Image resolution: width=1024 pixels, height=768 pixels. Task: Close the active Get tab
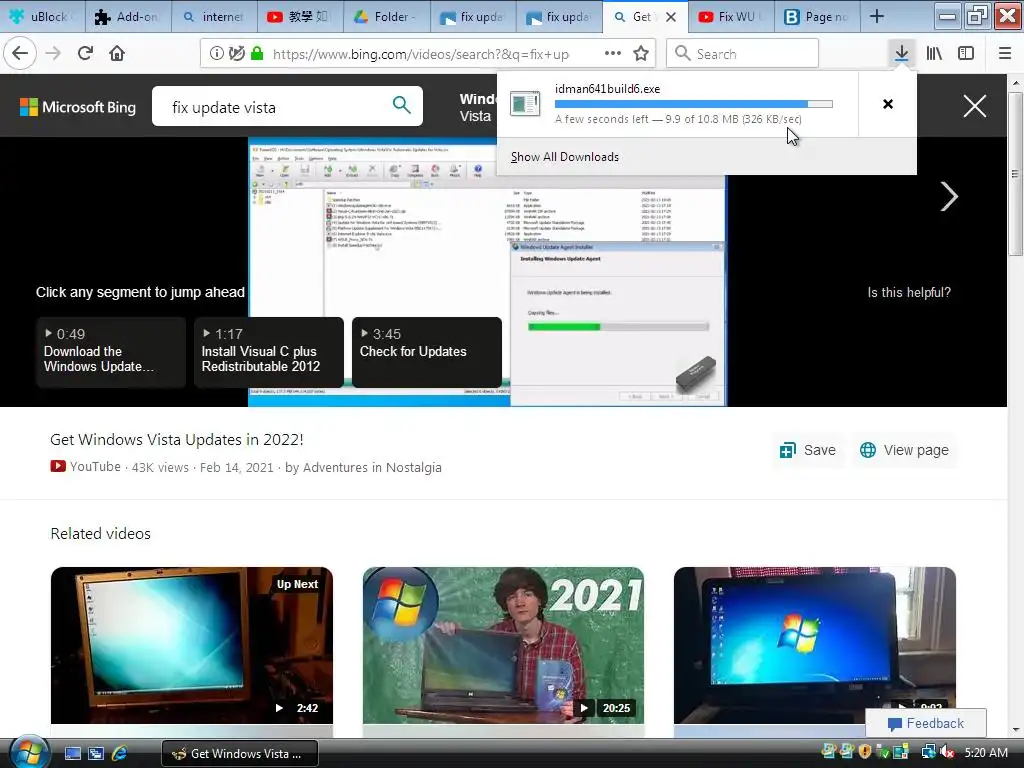tap(671, 17)
